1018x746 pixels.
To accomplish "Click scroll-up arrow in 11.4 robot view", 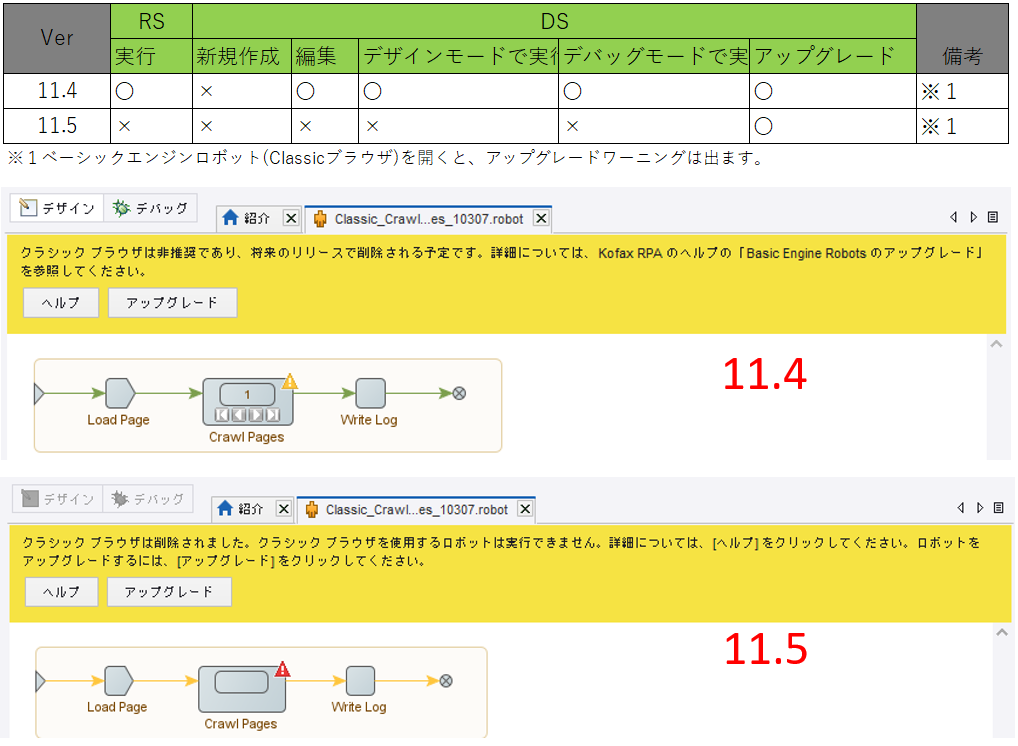I will [996, 344].
